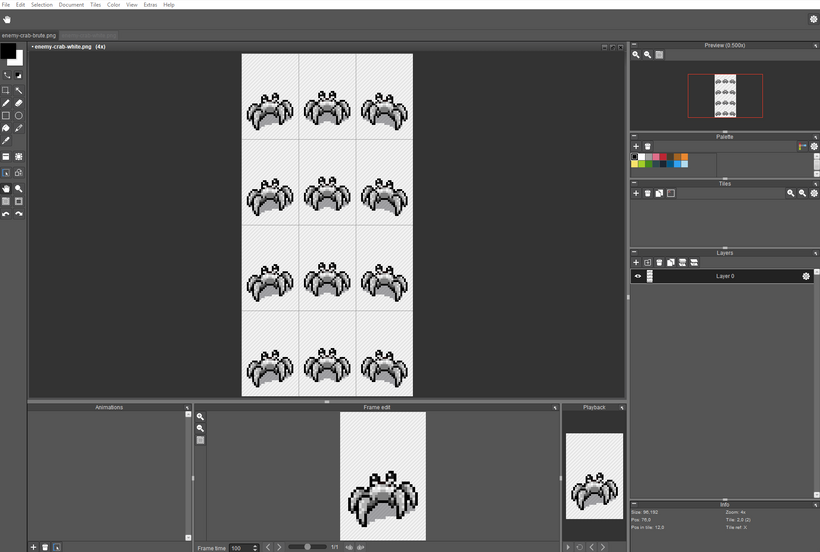Hide Layer 0 using the eye icon

(x=638, y=277)
